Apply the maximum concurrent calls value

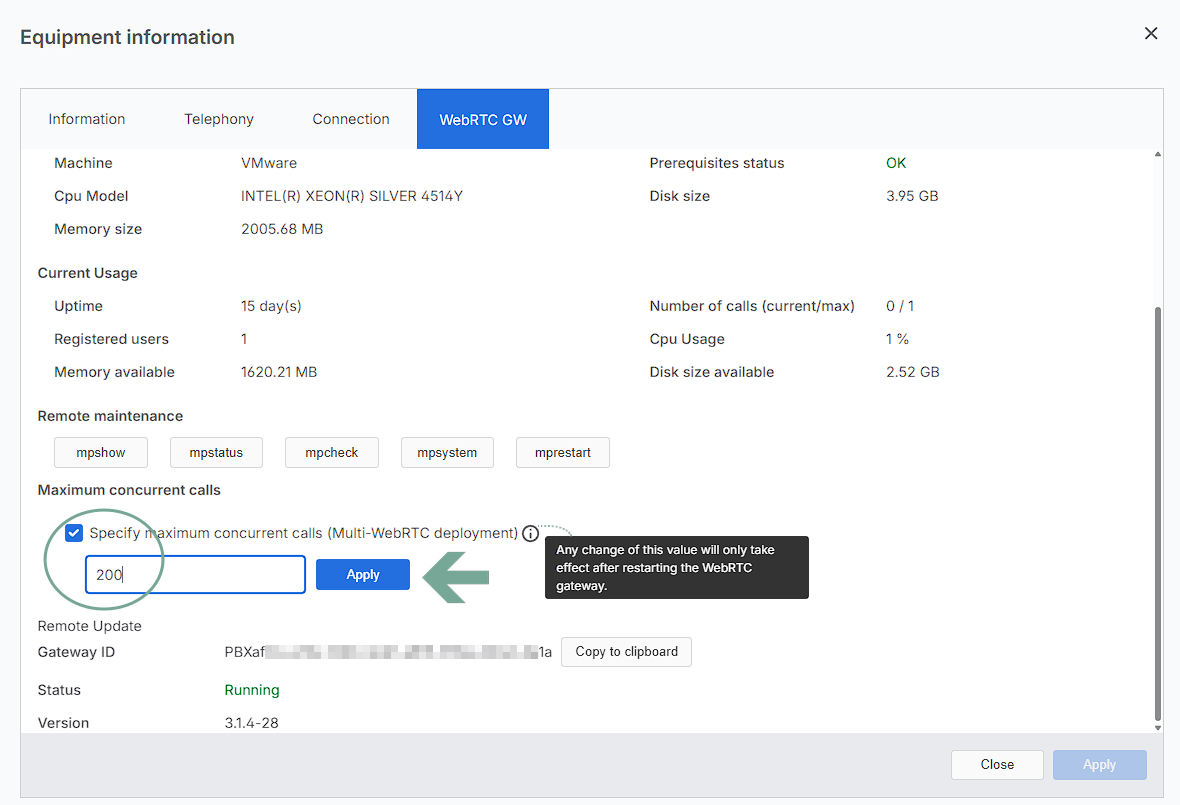(x=363, y=575)
